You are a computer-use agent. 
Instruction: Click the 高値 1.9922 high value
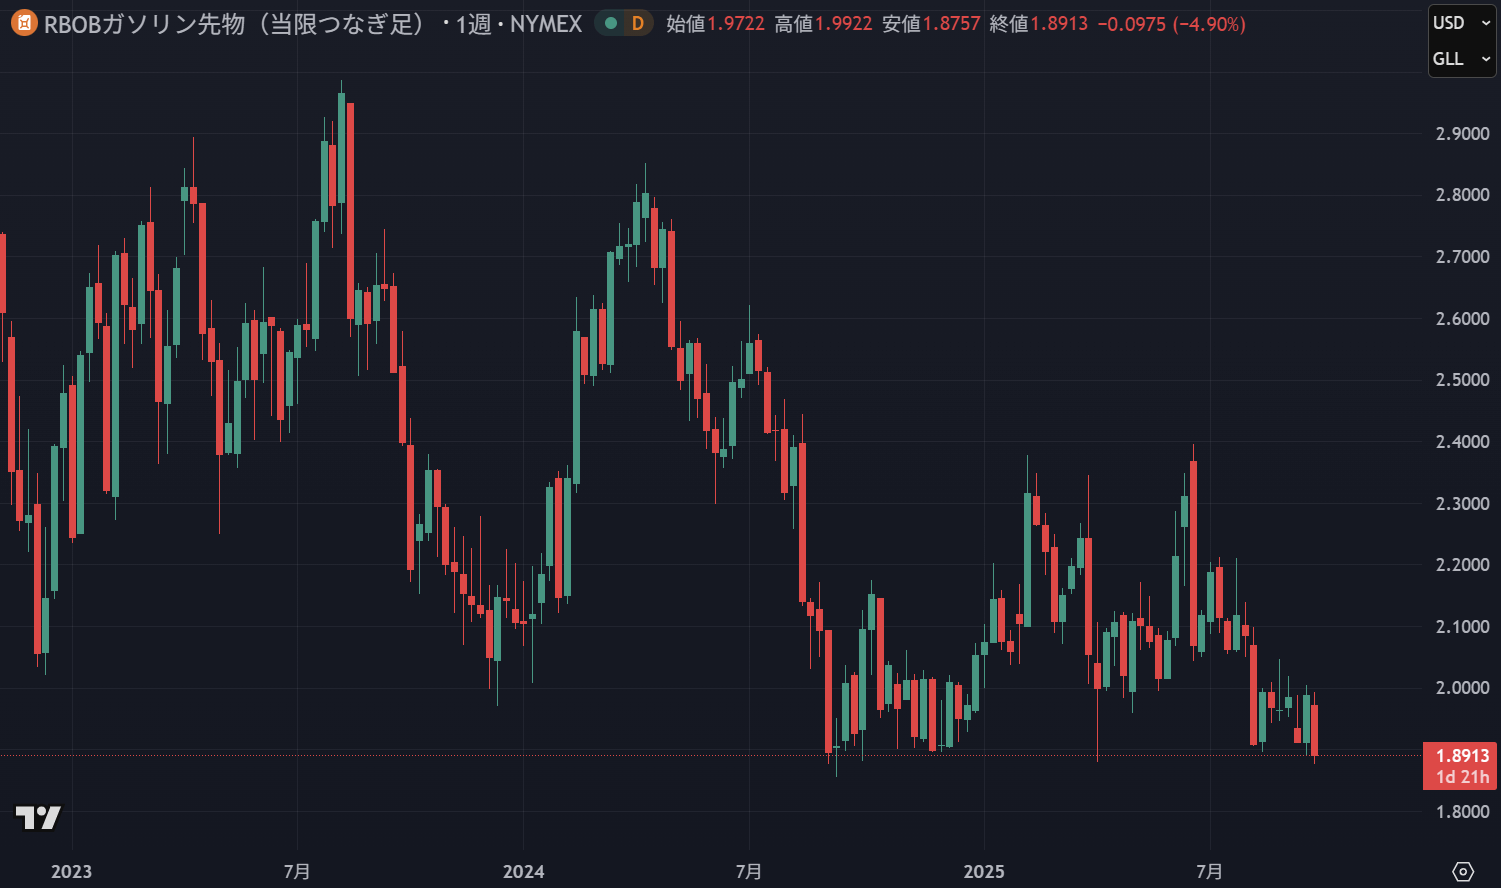click(x=843, y=23)
